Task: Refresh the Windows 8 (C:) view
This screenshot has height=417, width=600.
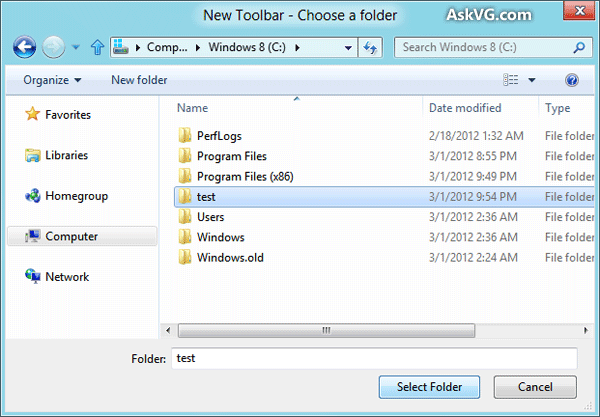Action: coord(370,48)
